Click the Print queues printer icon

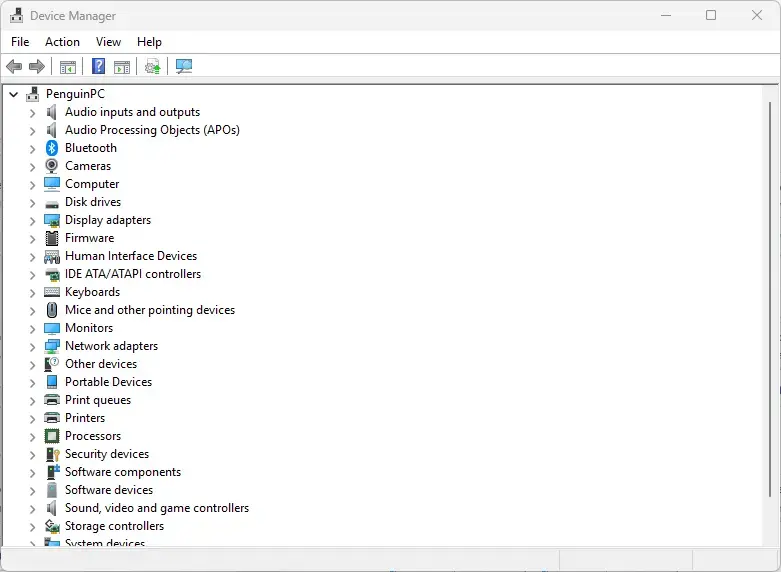coord(52,400)
